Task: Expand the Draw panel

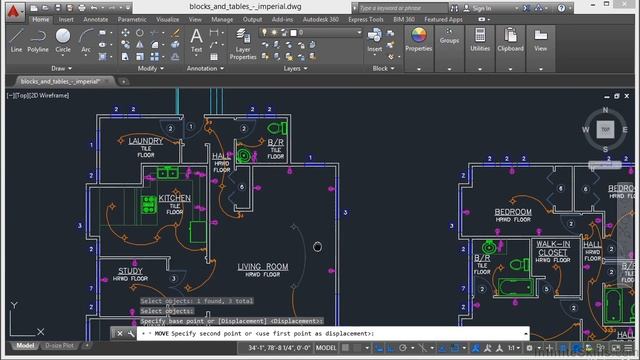Action: 62,68
